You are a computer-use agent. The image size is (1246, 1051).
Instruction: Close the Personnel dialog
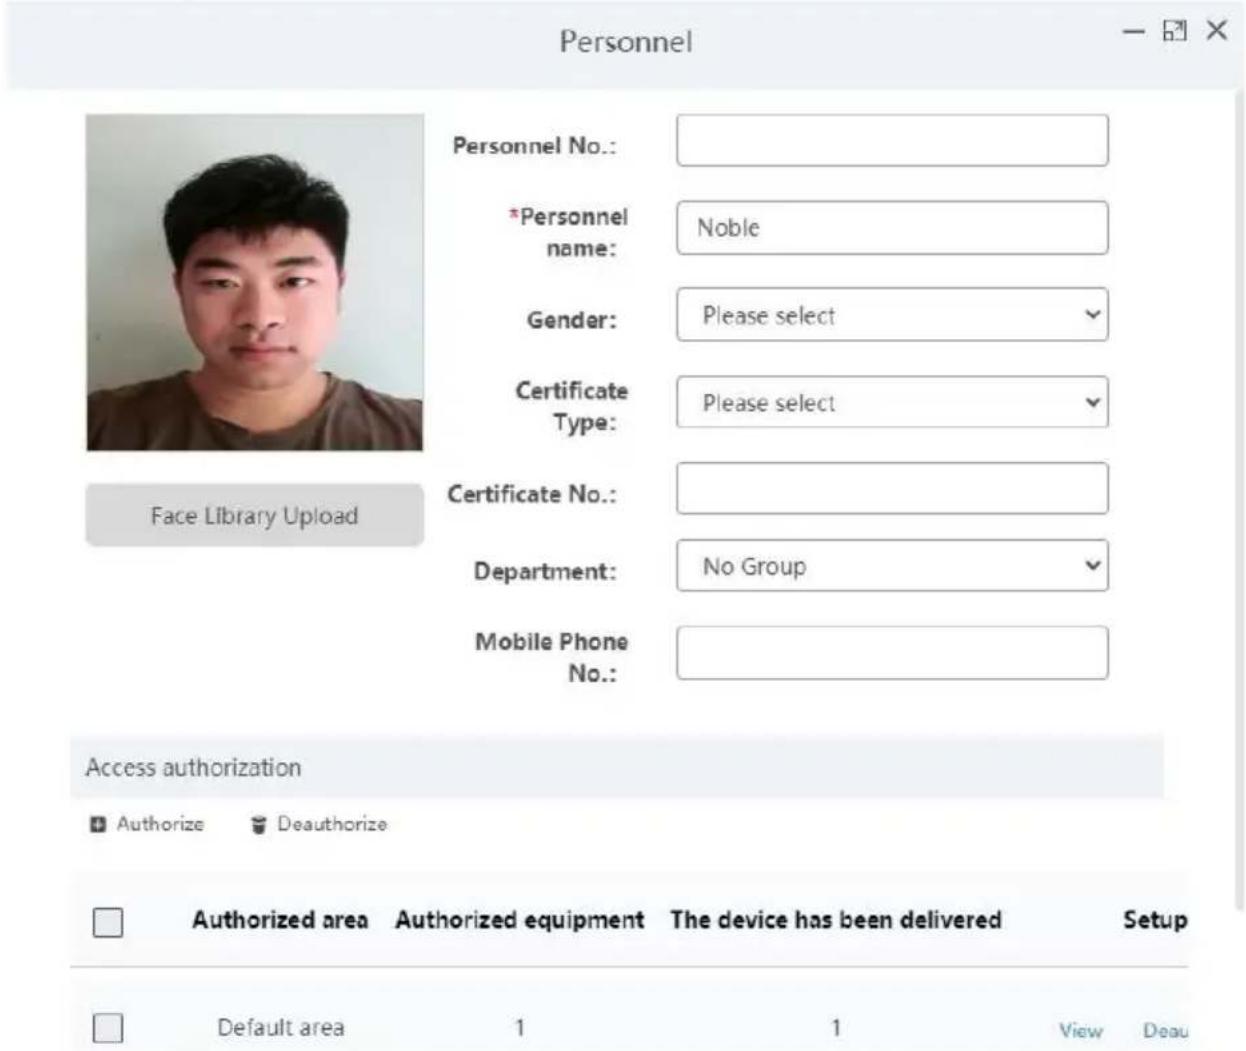tap(1216, 31)
